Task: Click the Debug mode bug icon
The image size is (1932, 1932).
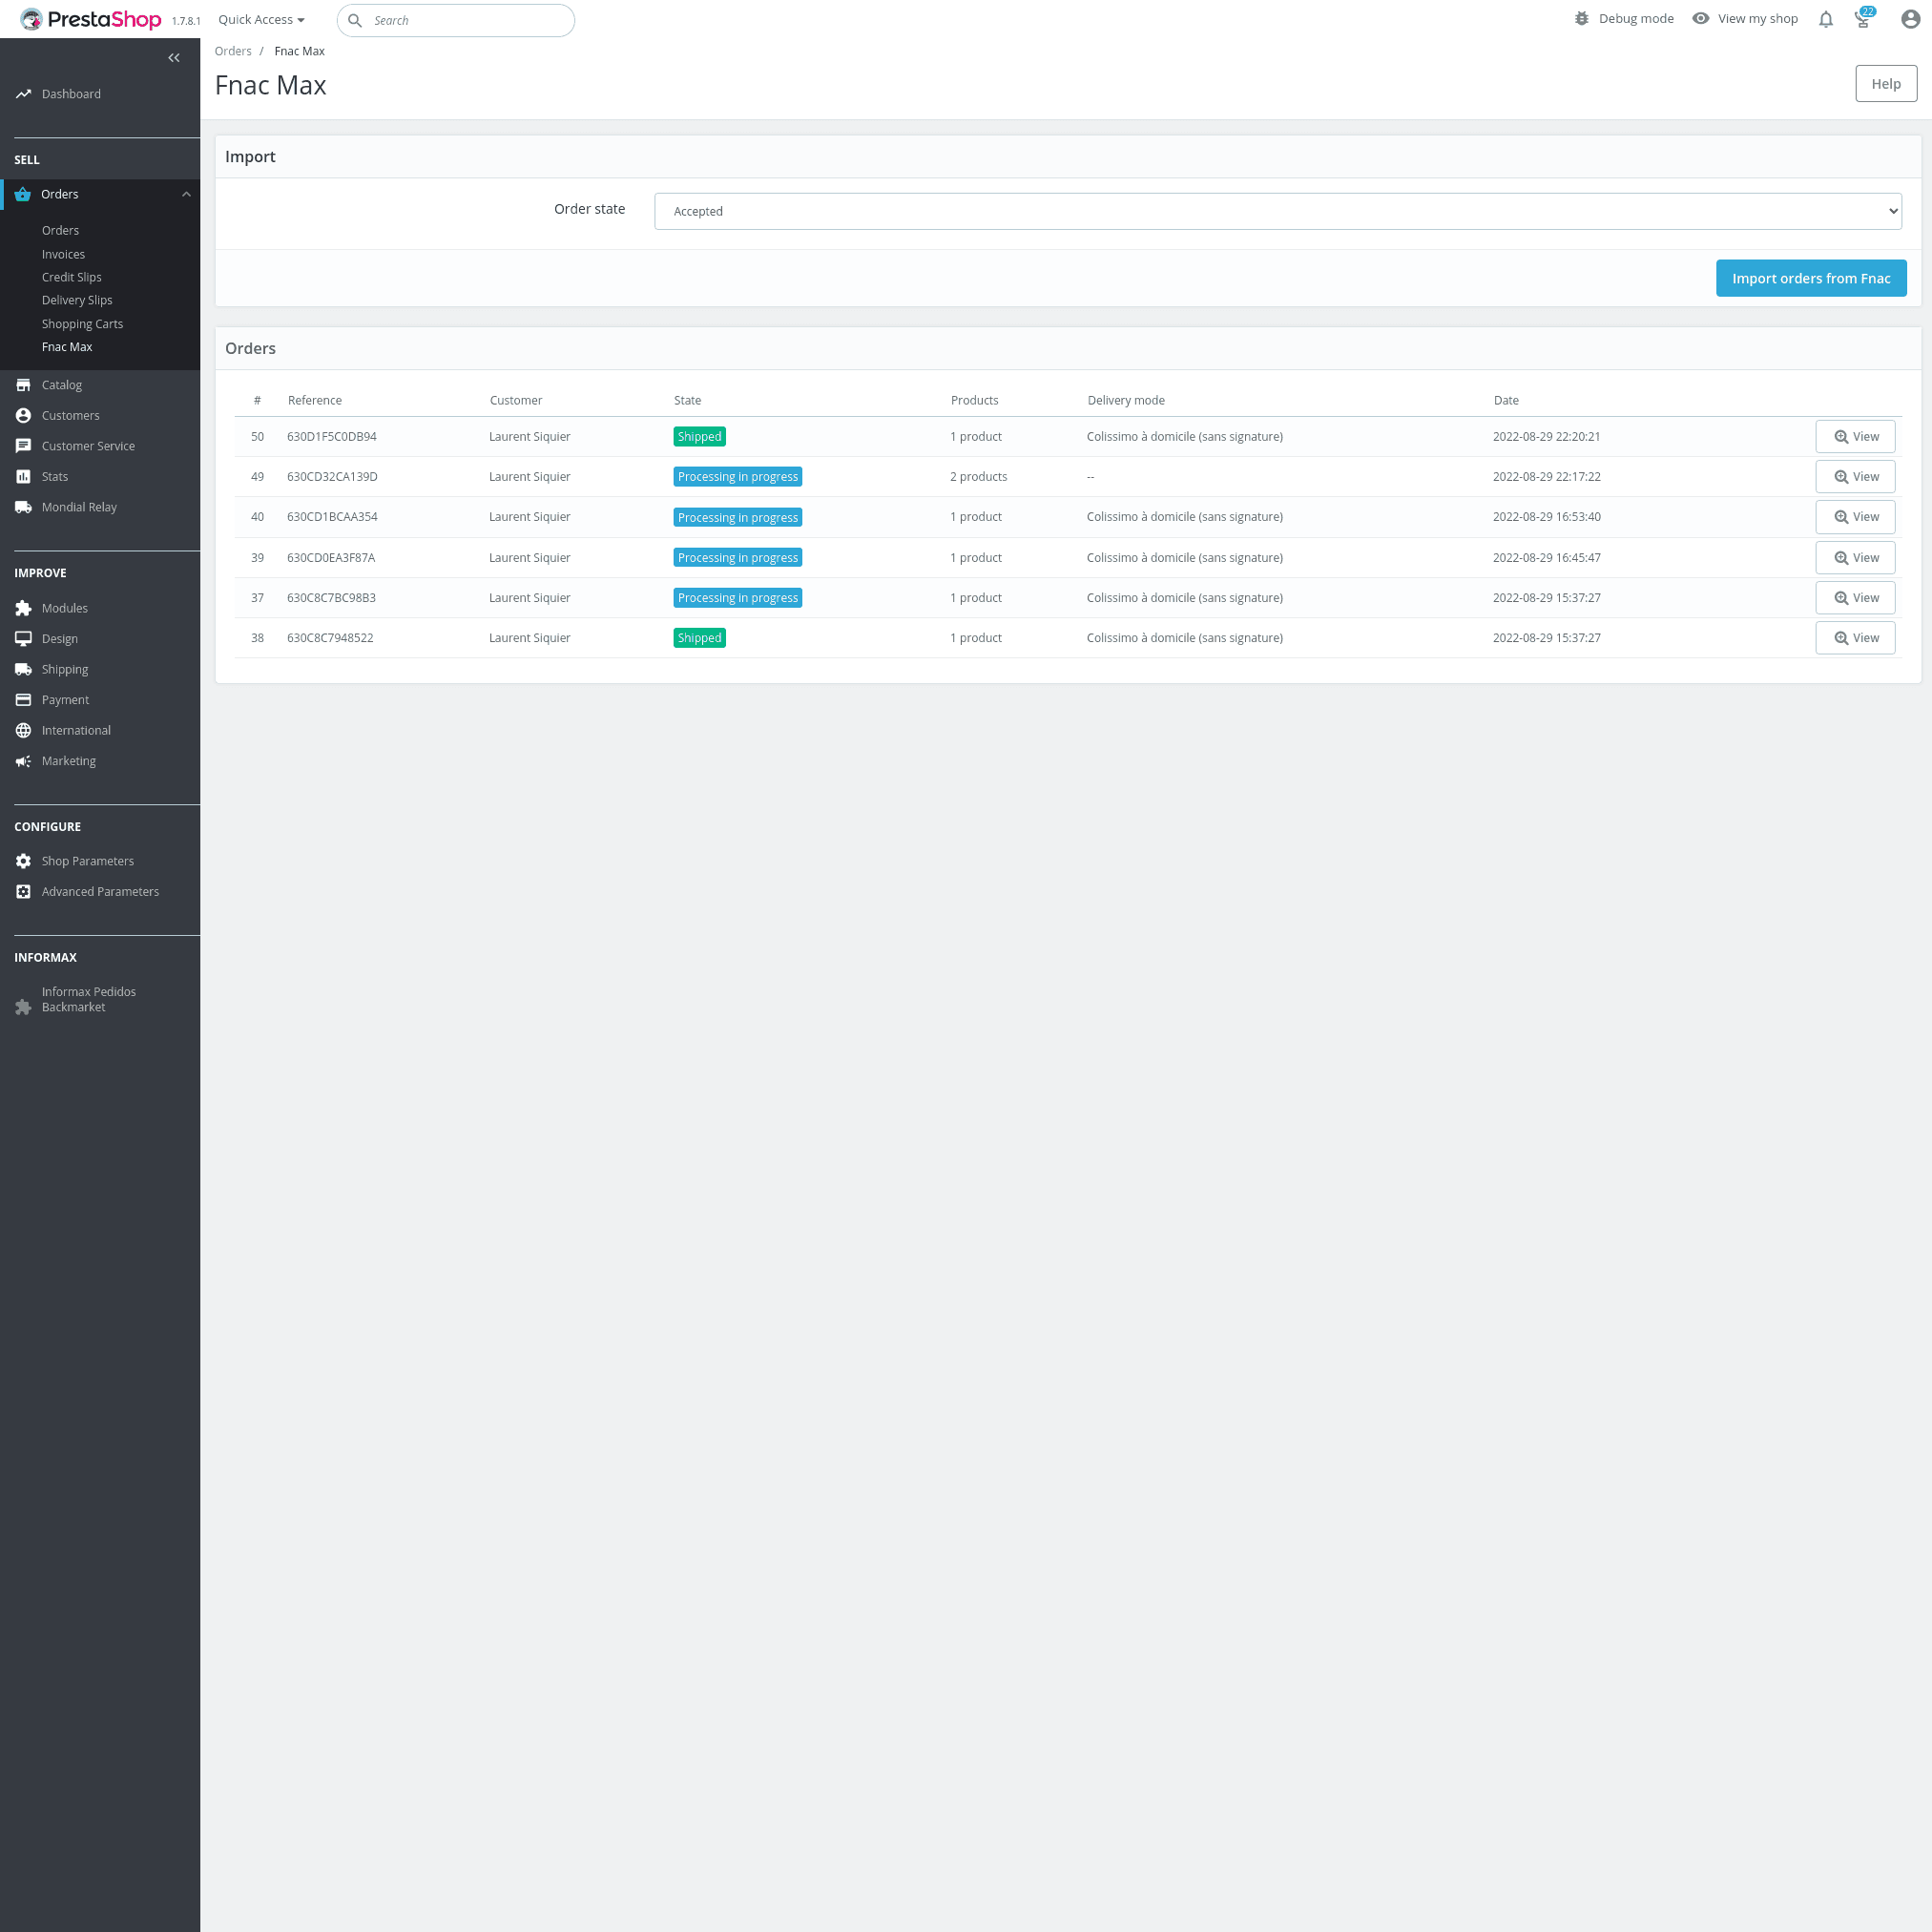Action: click(1581, 19)
